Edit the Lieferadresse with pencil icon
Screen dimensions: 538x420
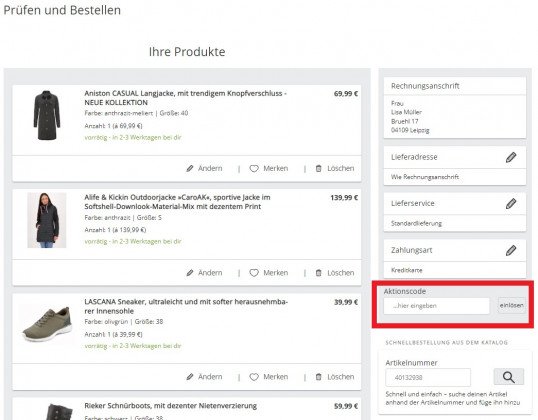(x=511, y=157)
